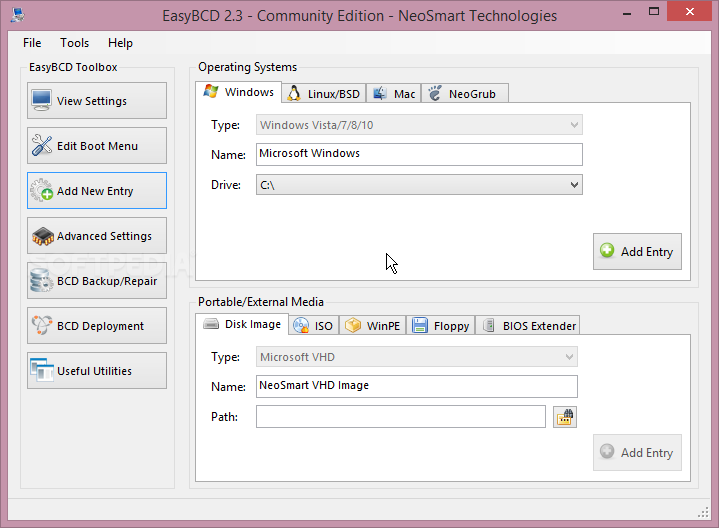Switch to the NeoGrub tab

point(465,94)
